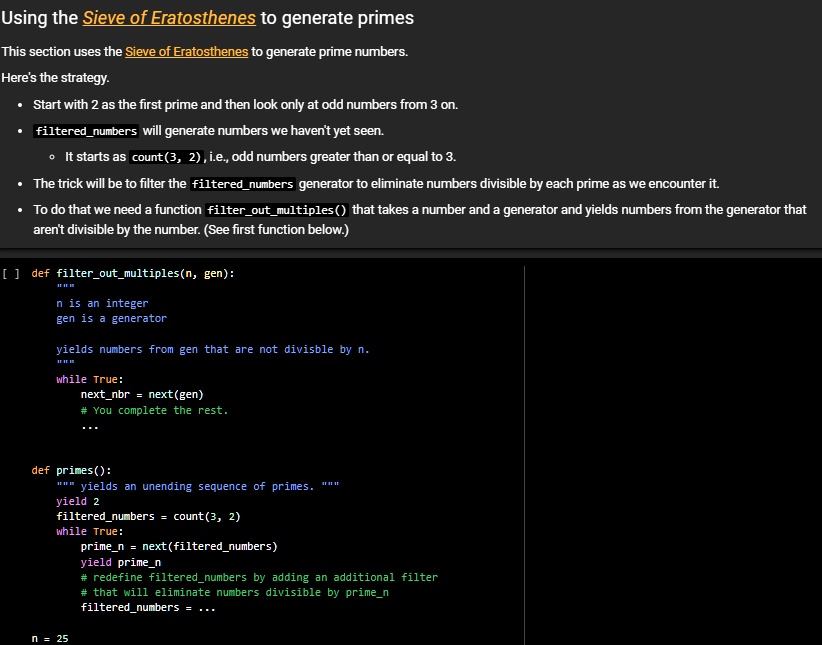Click docstring line 'yields numbers from gen that are not divisble'
The height and width of the screenshot is (645, 822).
click(213, 349)
